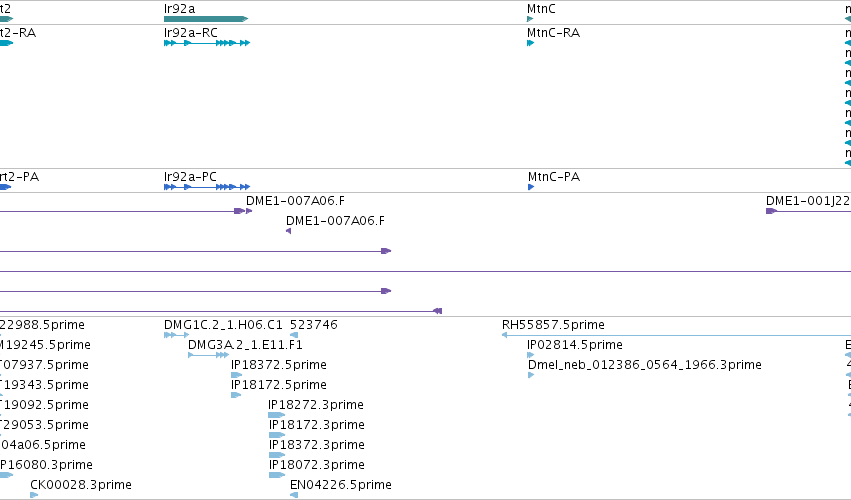Screen dimensions: 851x500
Task: Click the 04a06.5prime label
Action: pos(43,445)
